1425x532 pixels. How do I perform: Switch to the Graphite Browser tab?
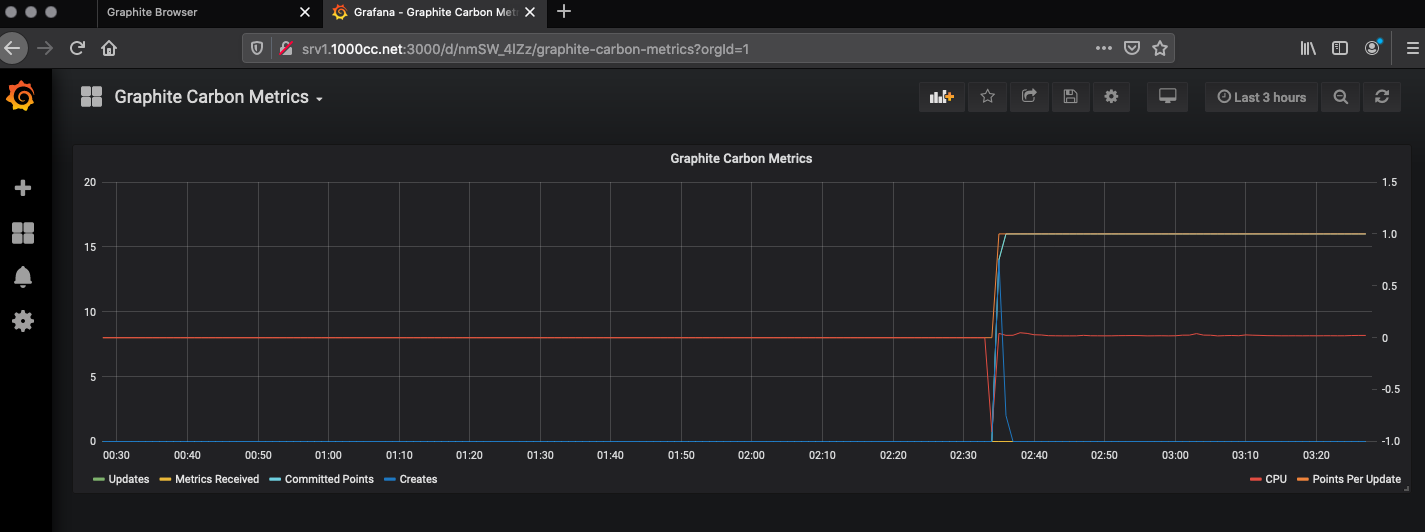coord(152,12)
